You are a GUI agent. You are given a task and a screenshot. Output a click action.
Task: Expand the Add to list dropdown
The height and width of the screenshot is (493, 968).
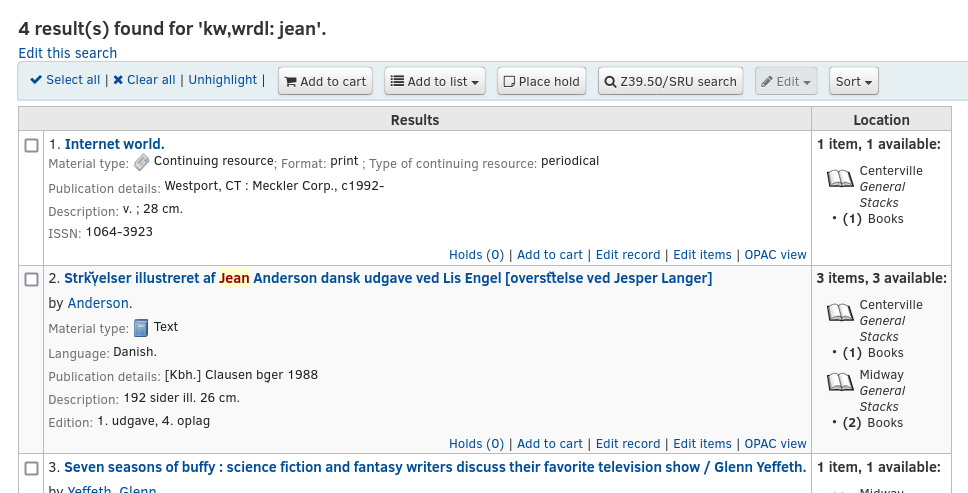(x=435, y=81)
